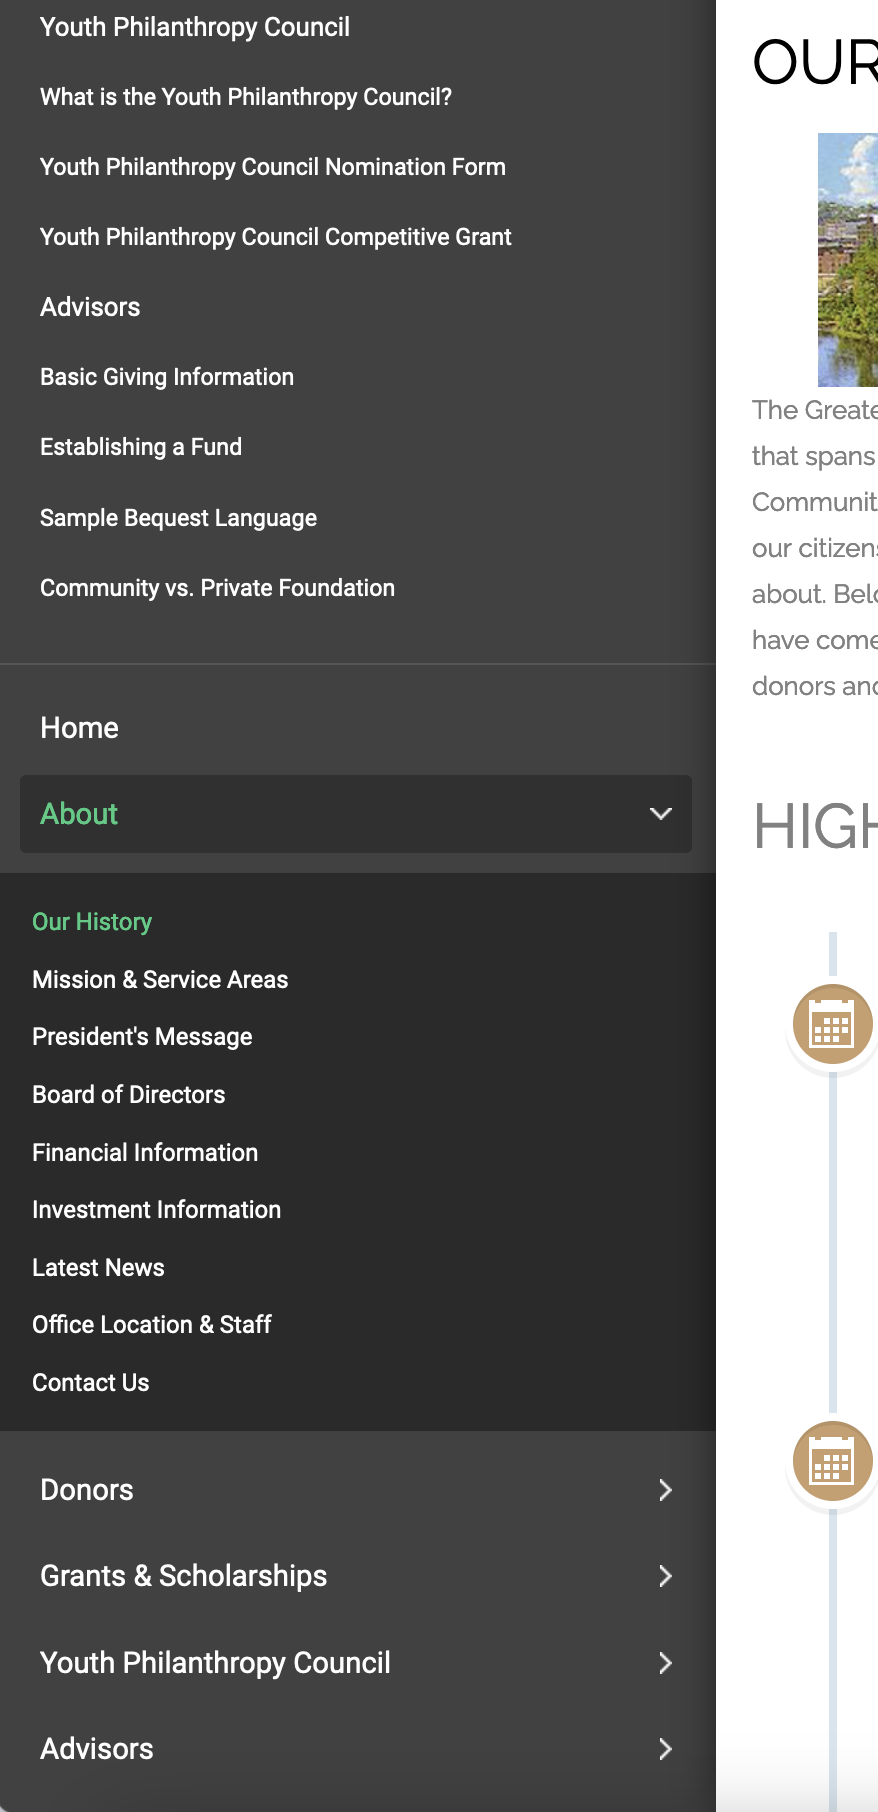
Task: Click the first calendar icon on timeline
Action: click(832, 1025)
